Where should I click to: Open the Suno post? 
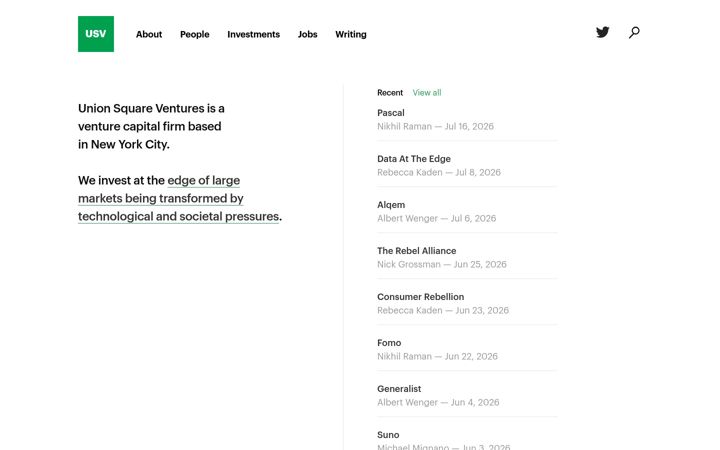coord(388,434)
